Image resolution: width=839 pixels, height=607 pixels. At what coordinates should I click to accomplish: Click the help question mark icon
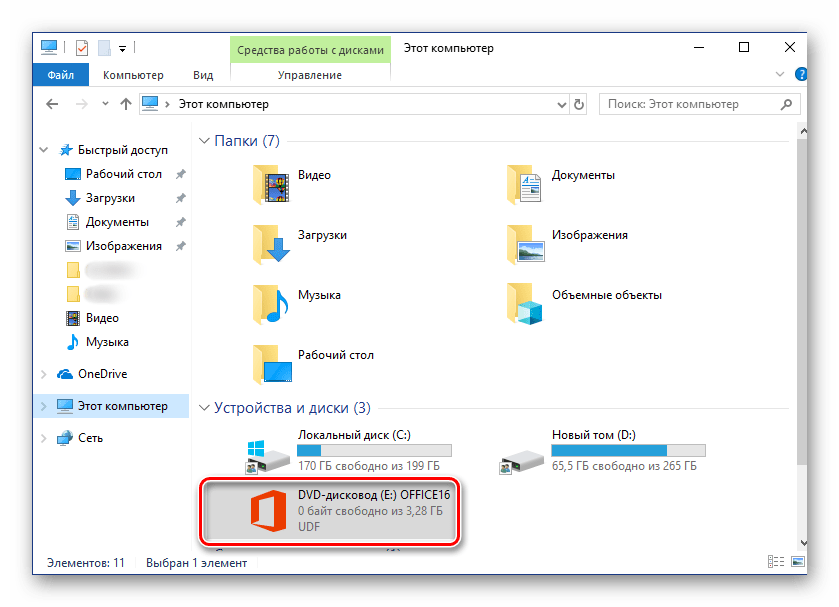coord(800,75)
